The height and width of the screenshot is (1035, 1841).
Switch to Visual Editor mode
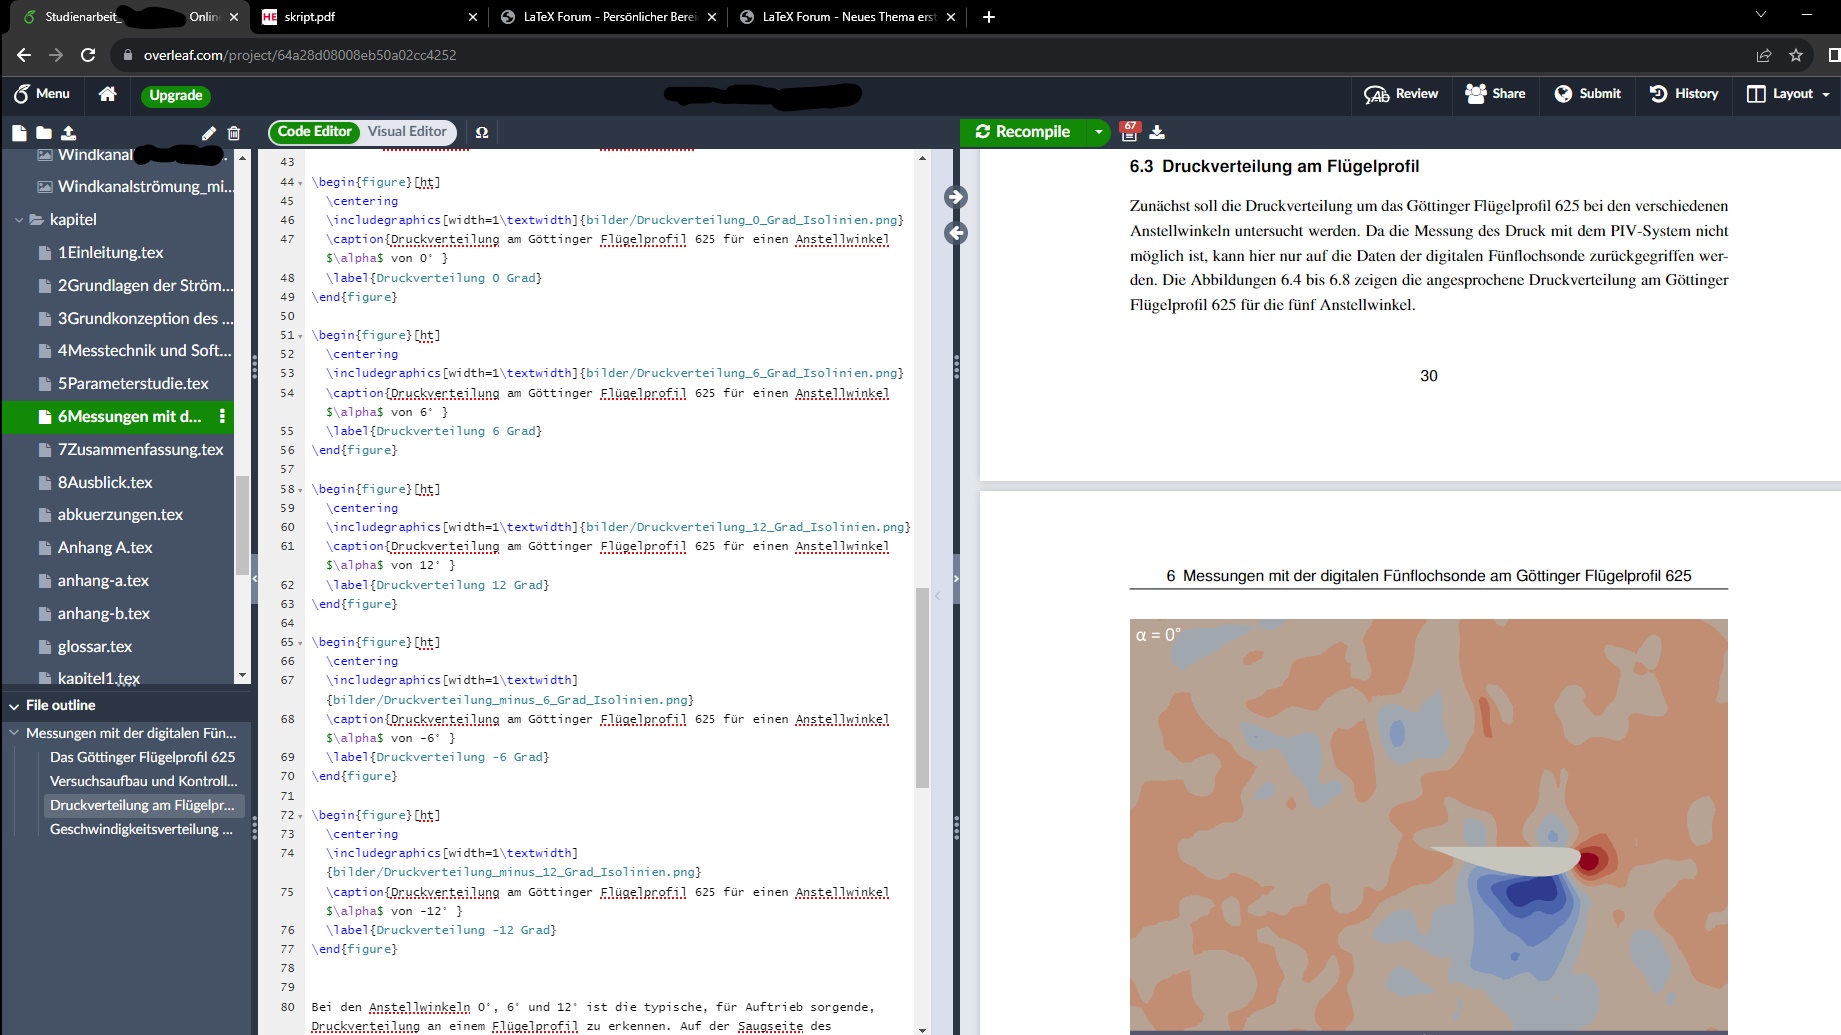tap(407, 132)
